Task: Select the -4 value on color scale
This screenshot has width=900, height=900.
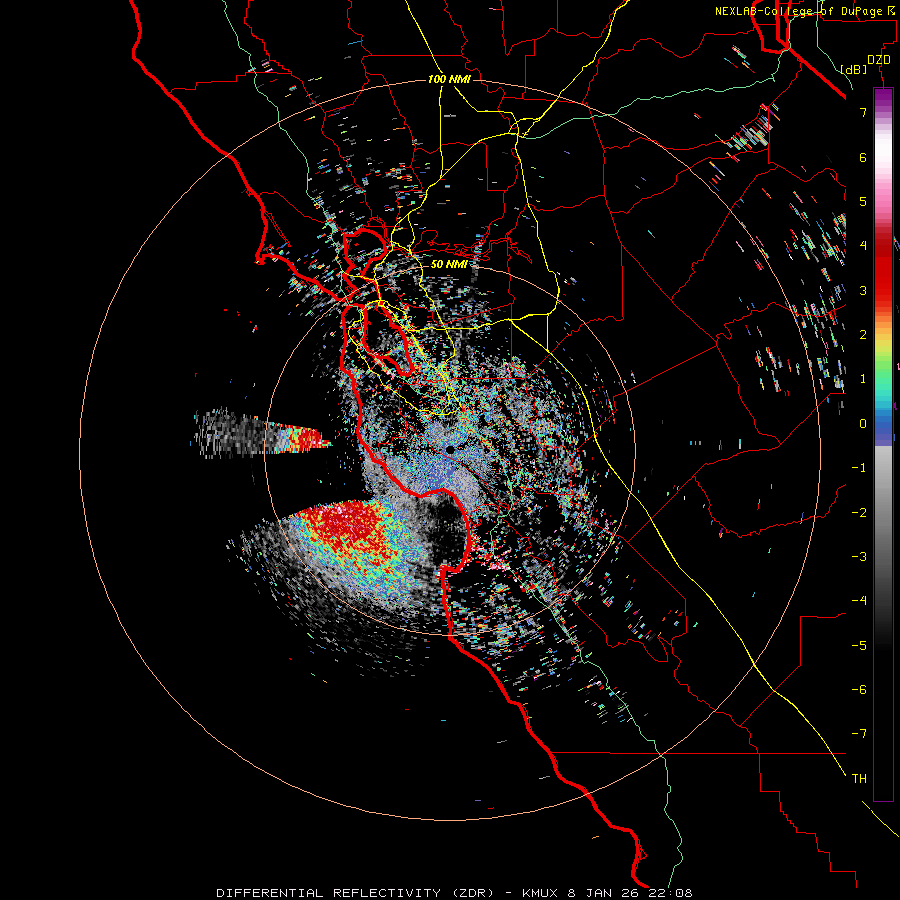Action: coord(859,601)
